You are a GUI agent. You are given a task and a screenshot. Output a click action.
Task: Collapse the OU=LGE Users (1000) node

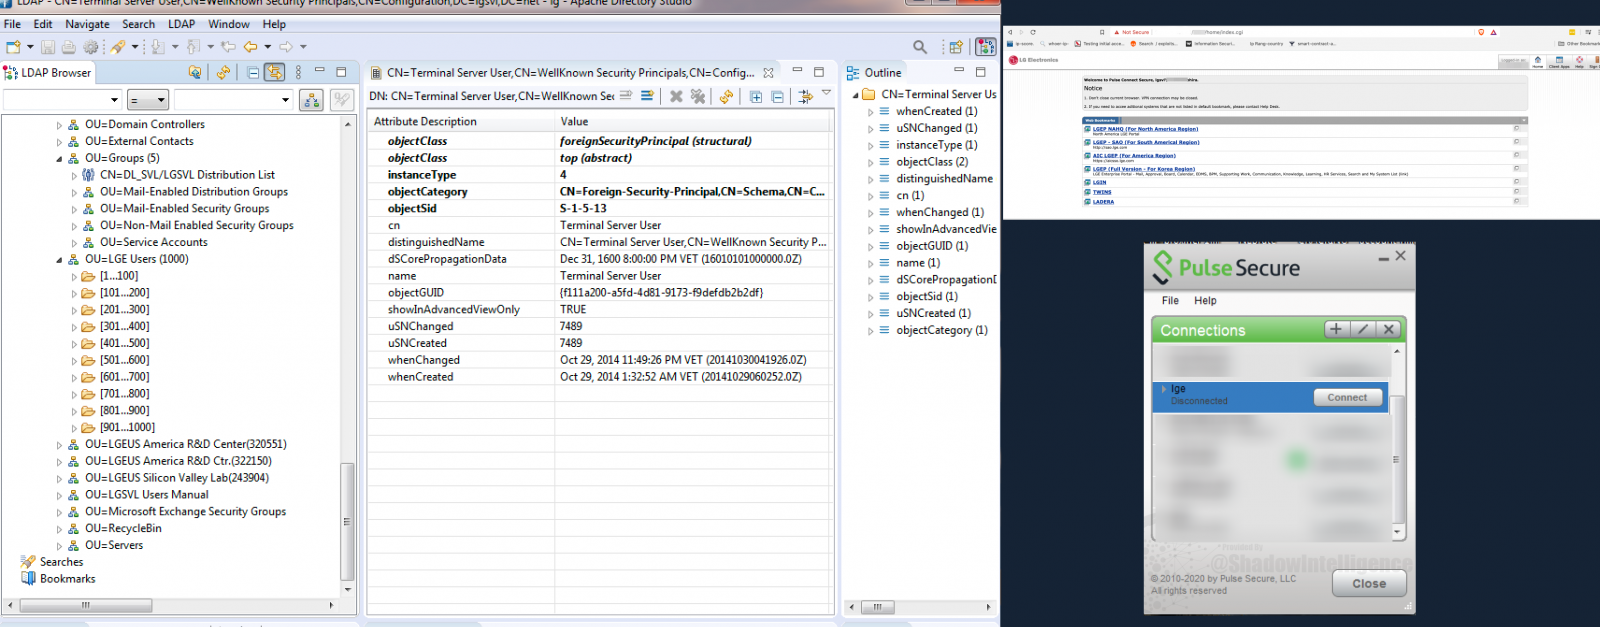[x=59, y=259]
